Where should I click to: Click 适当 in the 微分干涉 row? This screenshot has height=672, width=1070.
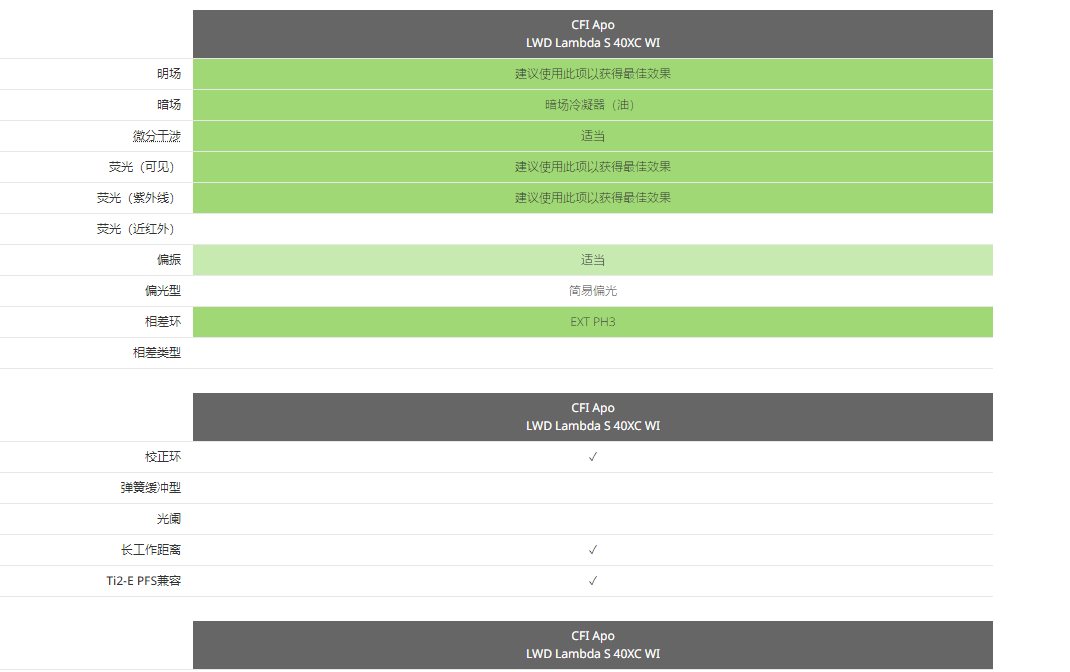[x=593, y=136]
